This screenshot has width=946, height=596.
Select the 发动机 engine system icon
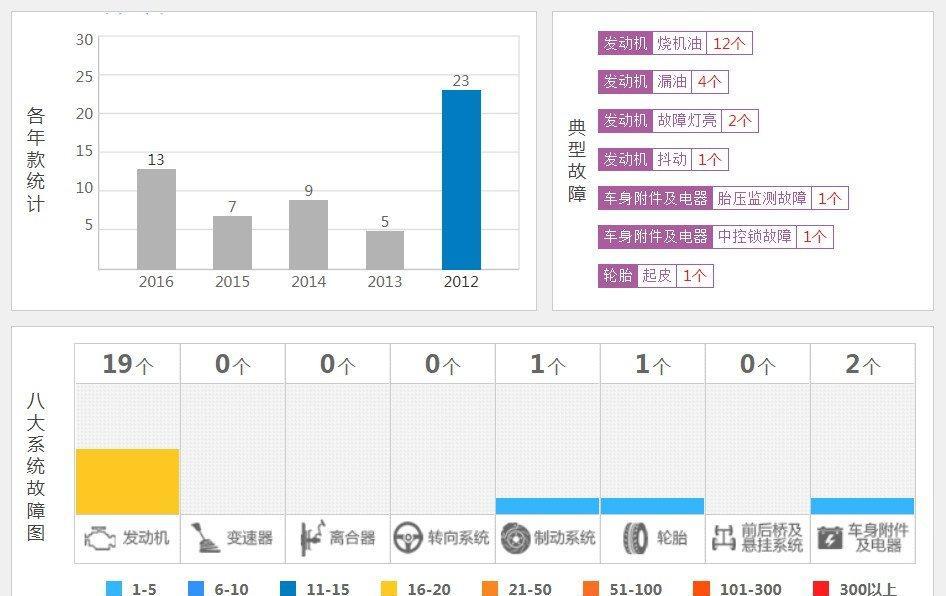pos(100,538)
